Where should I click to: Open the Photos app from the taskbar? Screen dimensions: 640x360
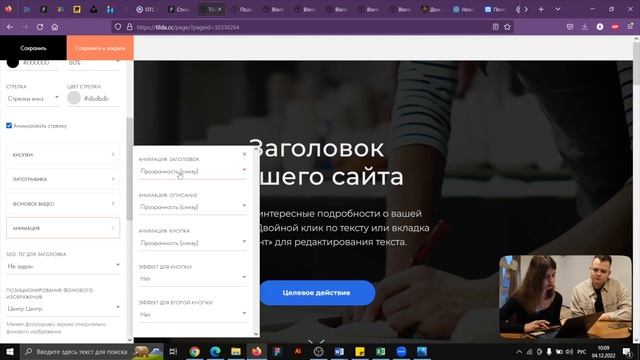[x=422, y=351]
